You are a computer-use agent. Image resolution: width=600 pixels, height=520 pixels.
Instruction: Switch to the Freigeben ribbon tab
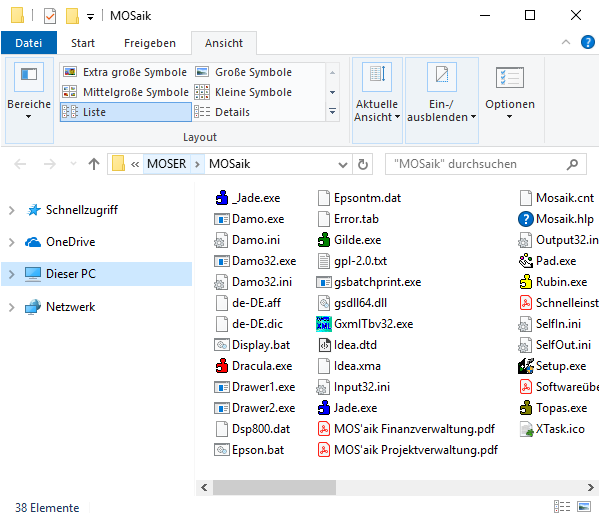pos(149,43)
